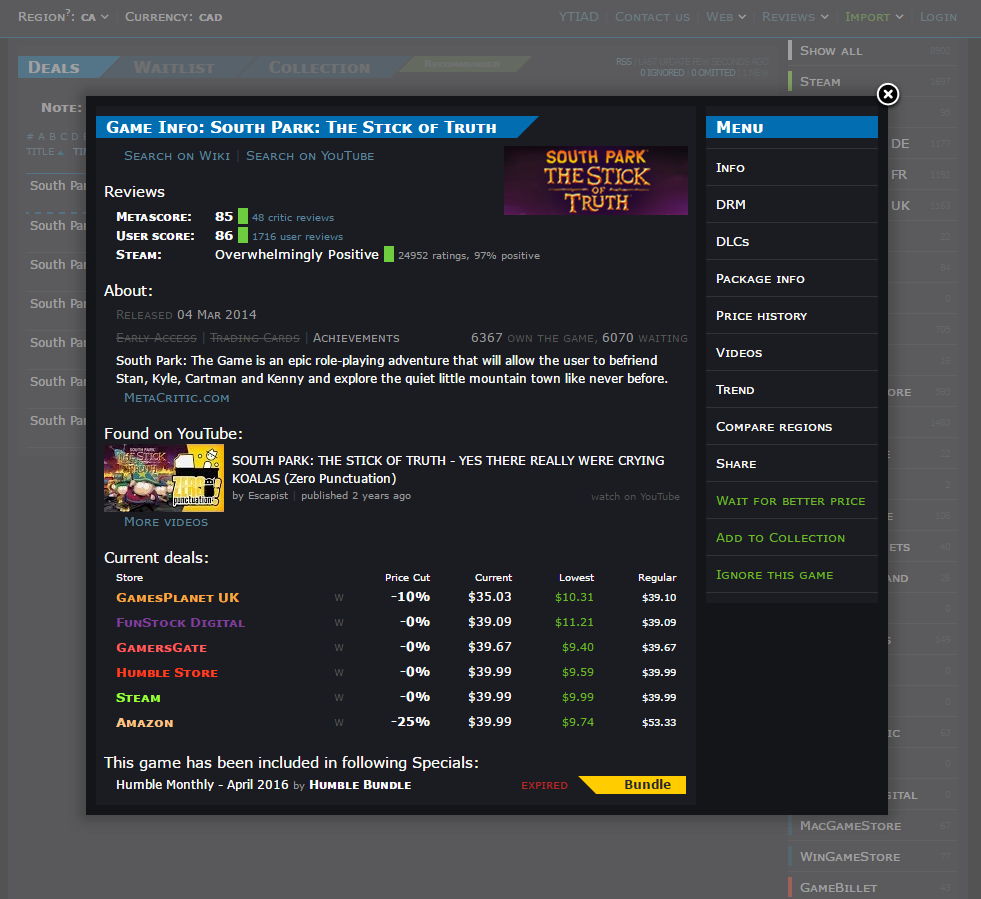Select Ignore this game
Viewport: 981px width, 899px height.
(x=791, y=574)
